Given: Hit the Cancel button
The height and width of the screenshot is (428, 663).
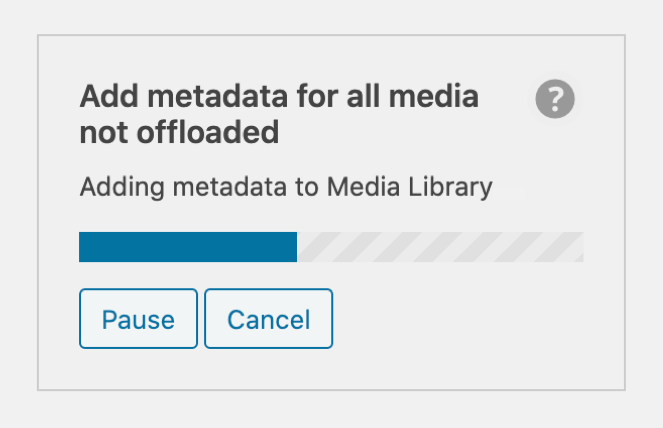Looking at the screenshot, I should click(268, 319).
